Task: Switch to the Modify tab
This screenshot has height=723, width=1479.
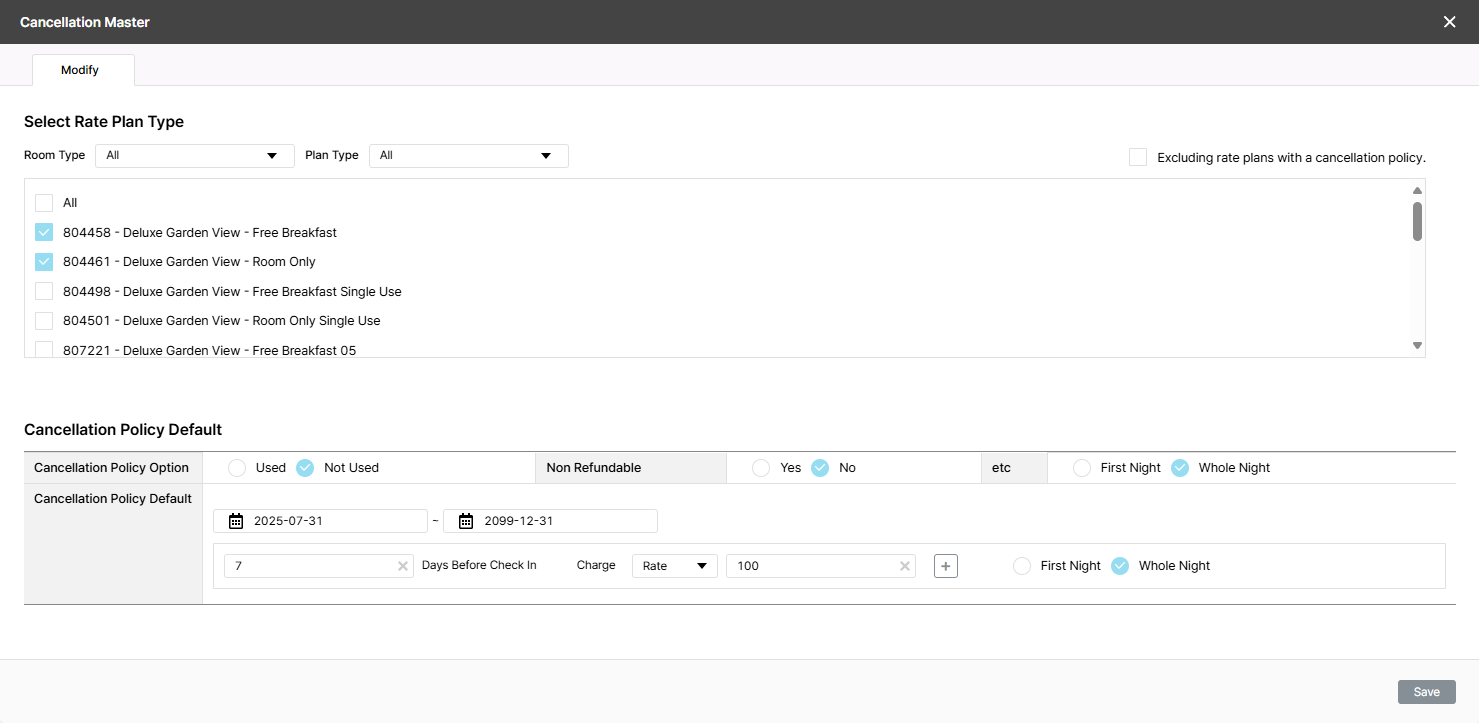Action: (x=80, y=70)
